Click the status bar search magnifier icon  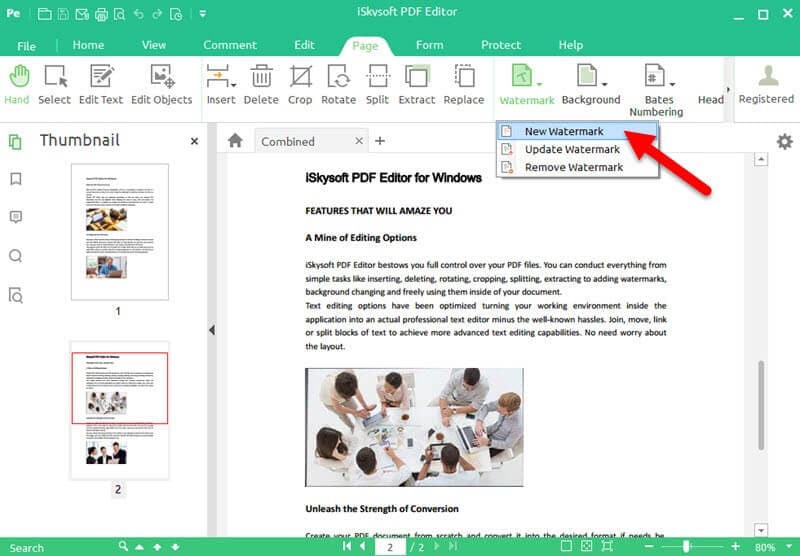123,547
